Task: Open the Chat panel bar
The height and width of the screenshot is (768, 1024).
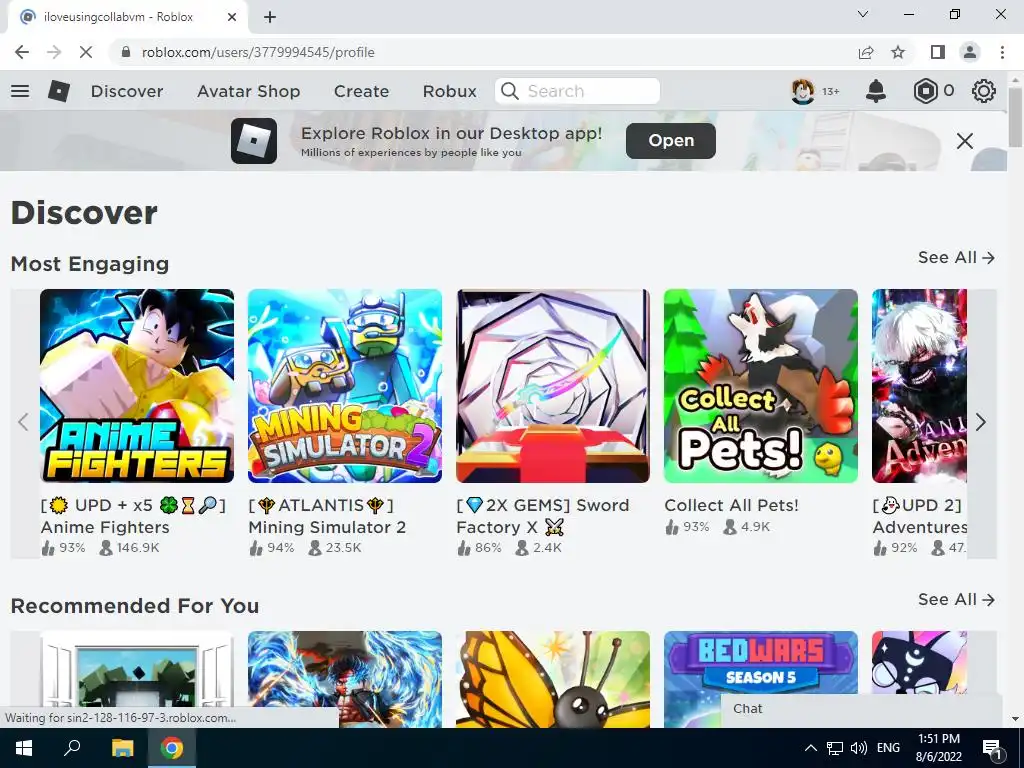Action: click(x=861, y=709)
